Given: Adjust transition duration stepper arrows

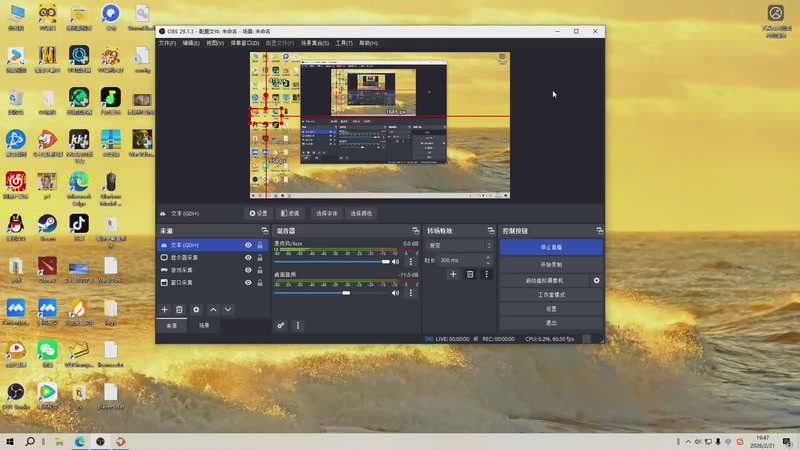Looking at the screenshot, I should pyautogui.click(x=488, y=260).
